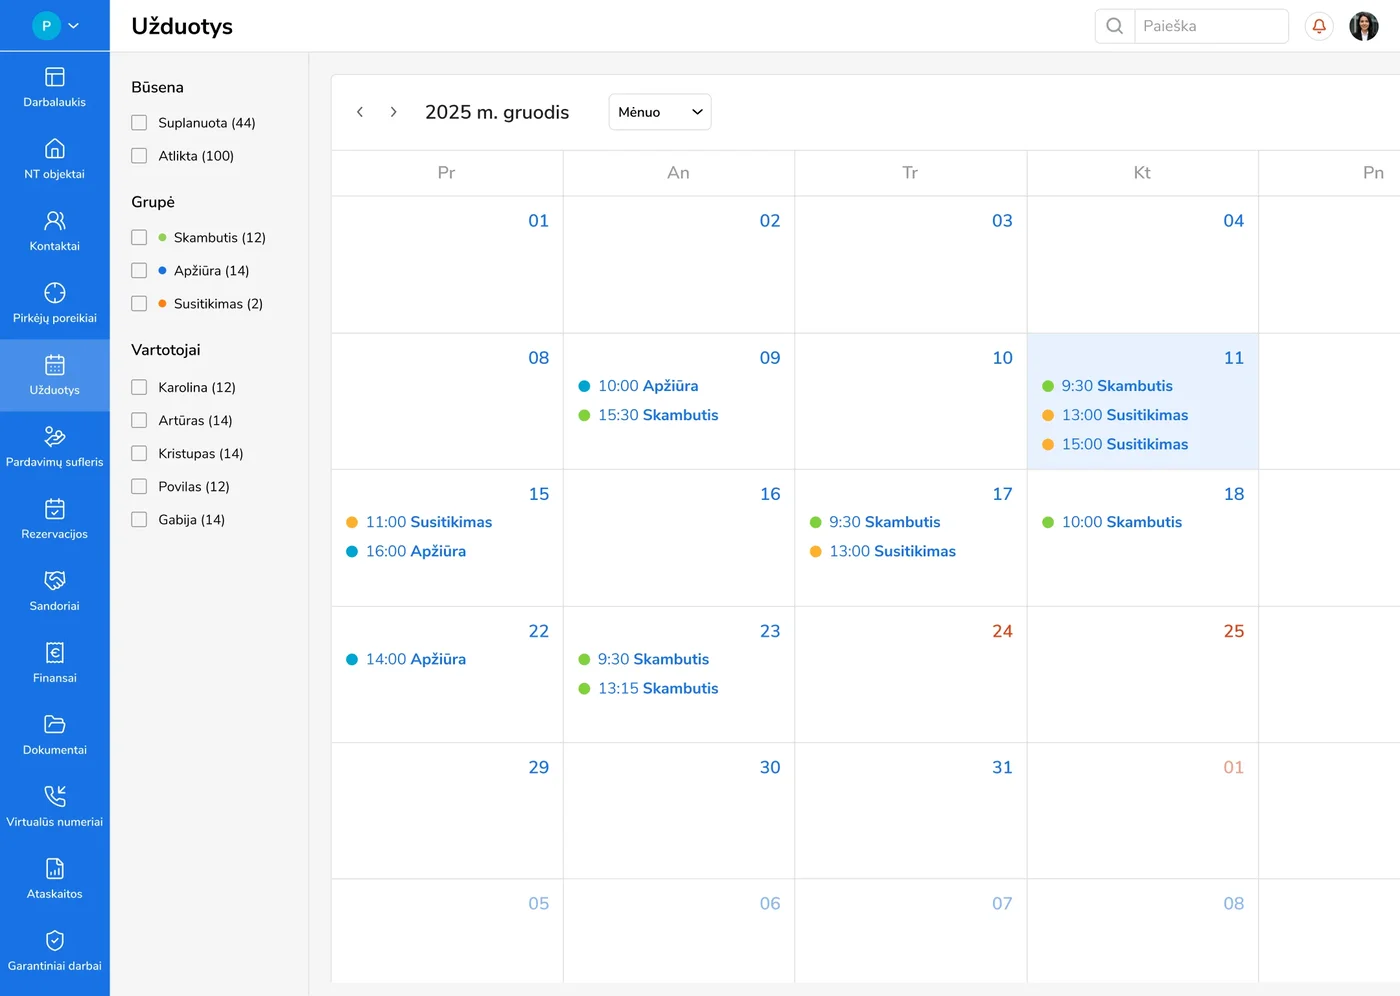Open Sandoriai handshake icon
The width and height of the screenshot is (1400, 996).
(55, 581)
